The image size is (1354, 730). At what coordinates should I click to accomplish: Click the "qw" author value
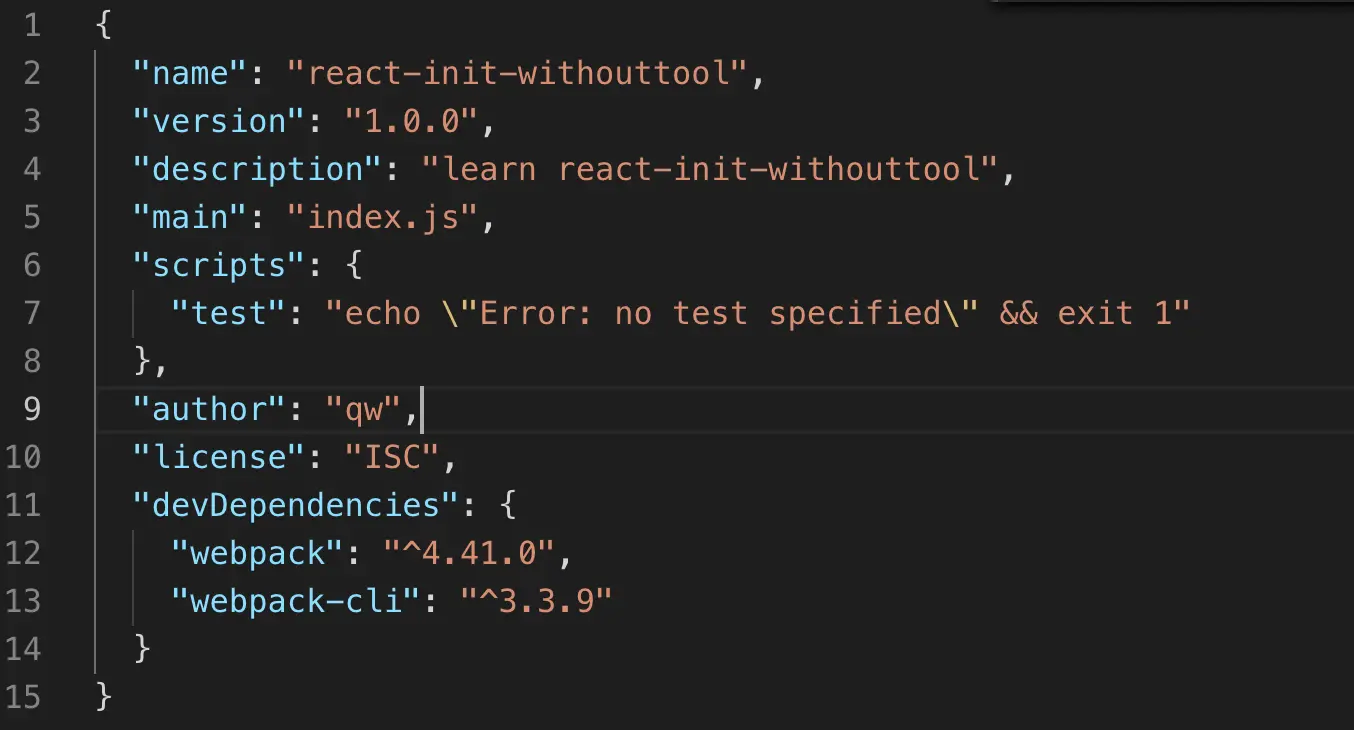point(364,409)
